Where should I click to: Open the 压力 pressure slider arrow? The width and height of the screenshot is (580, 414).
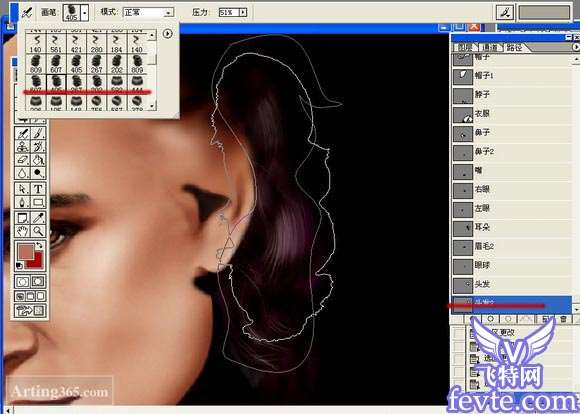243,13
